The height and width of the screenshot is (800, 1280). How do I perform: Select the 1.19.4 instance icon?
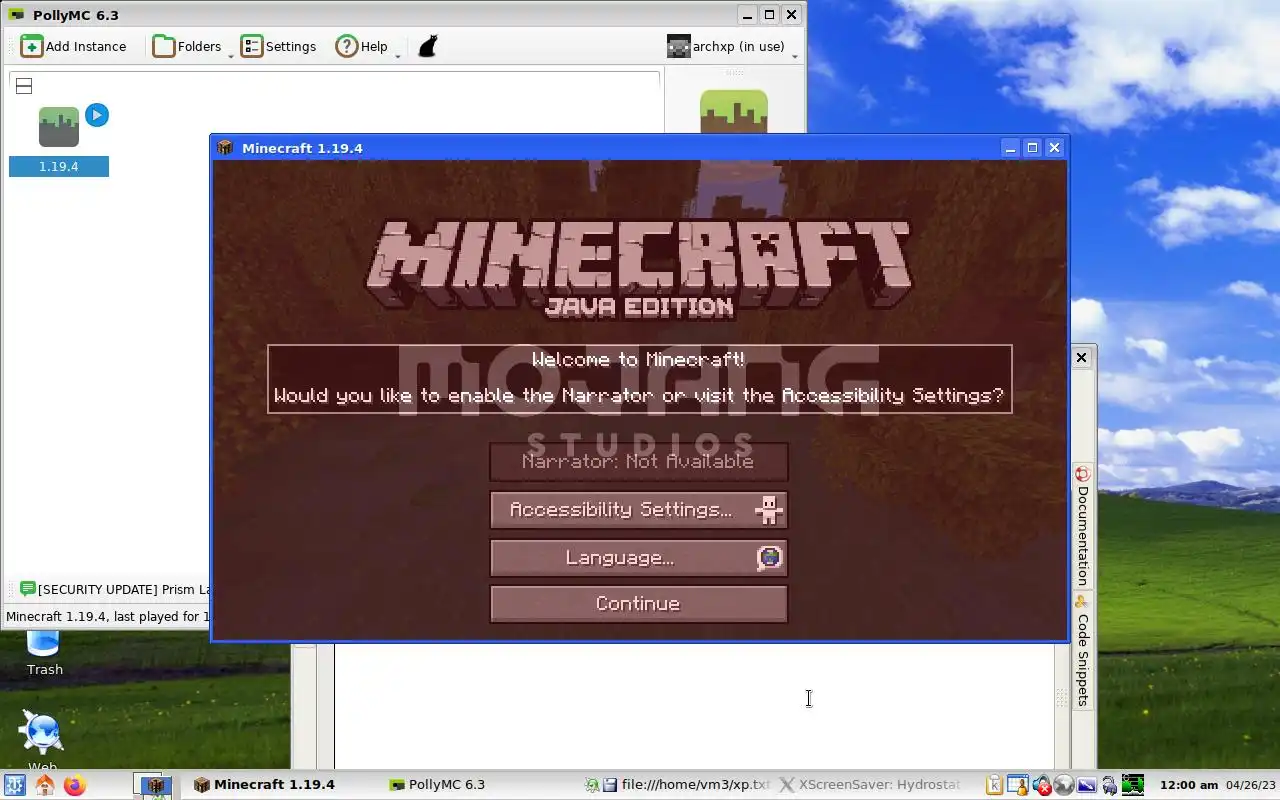(59, 127)
